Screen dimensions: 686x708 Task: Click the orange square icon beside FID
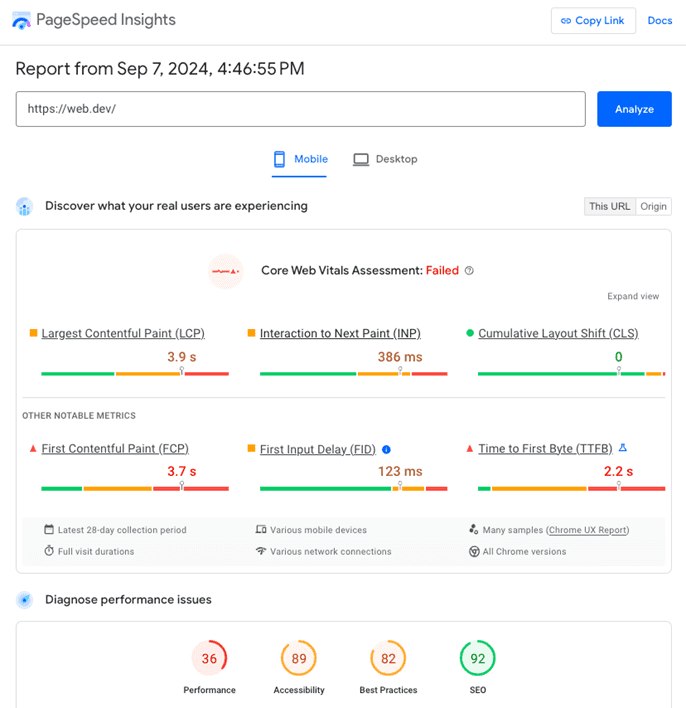pyautogui.click(x=252, y=448)
